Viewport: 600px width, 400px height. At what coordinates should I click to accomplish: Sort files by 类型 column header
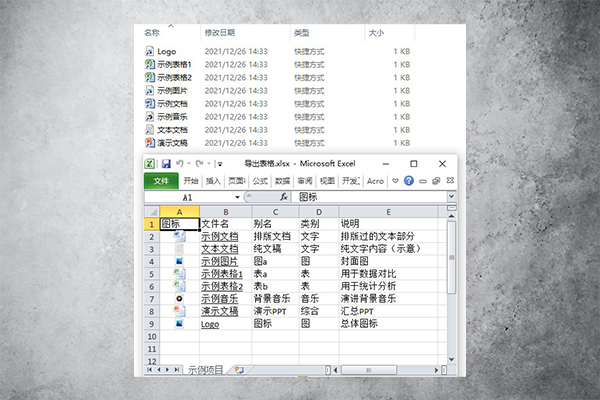(x=302, y=33)
